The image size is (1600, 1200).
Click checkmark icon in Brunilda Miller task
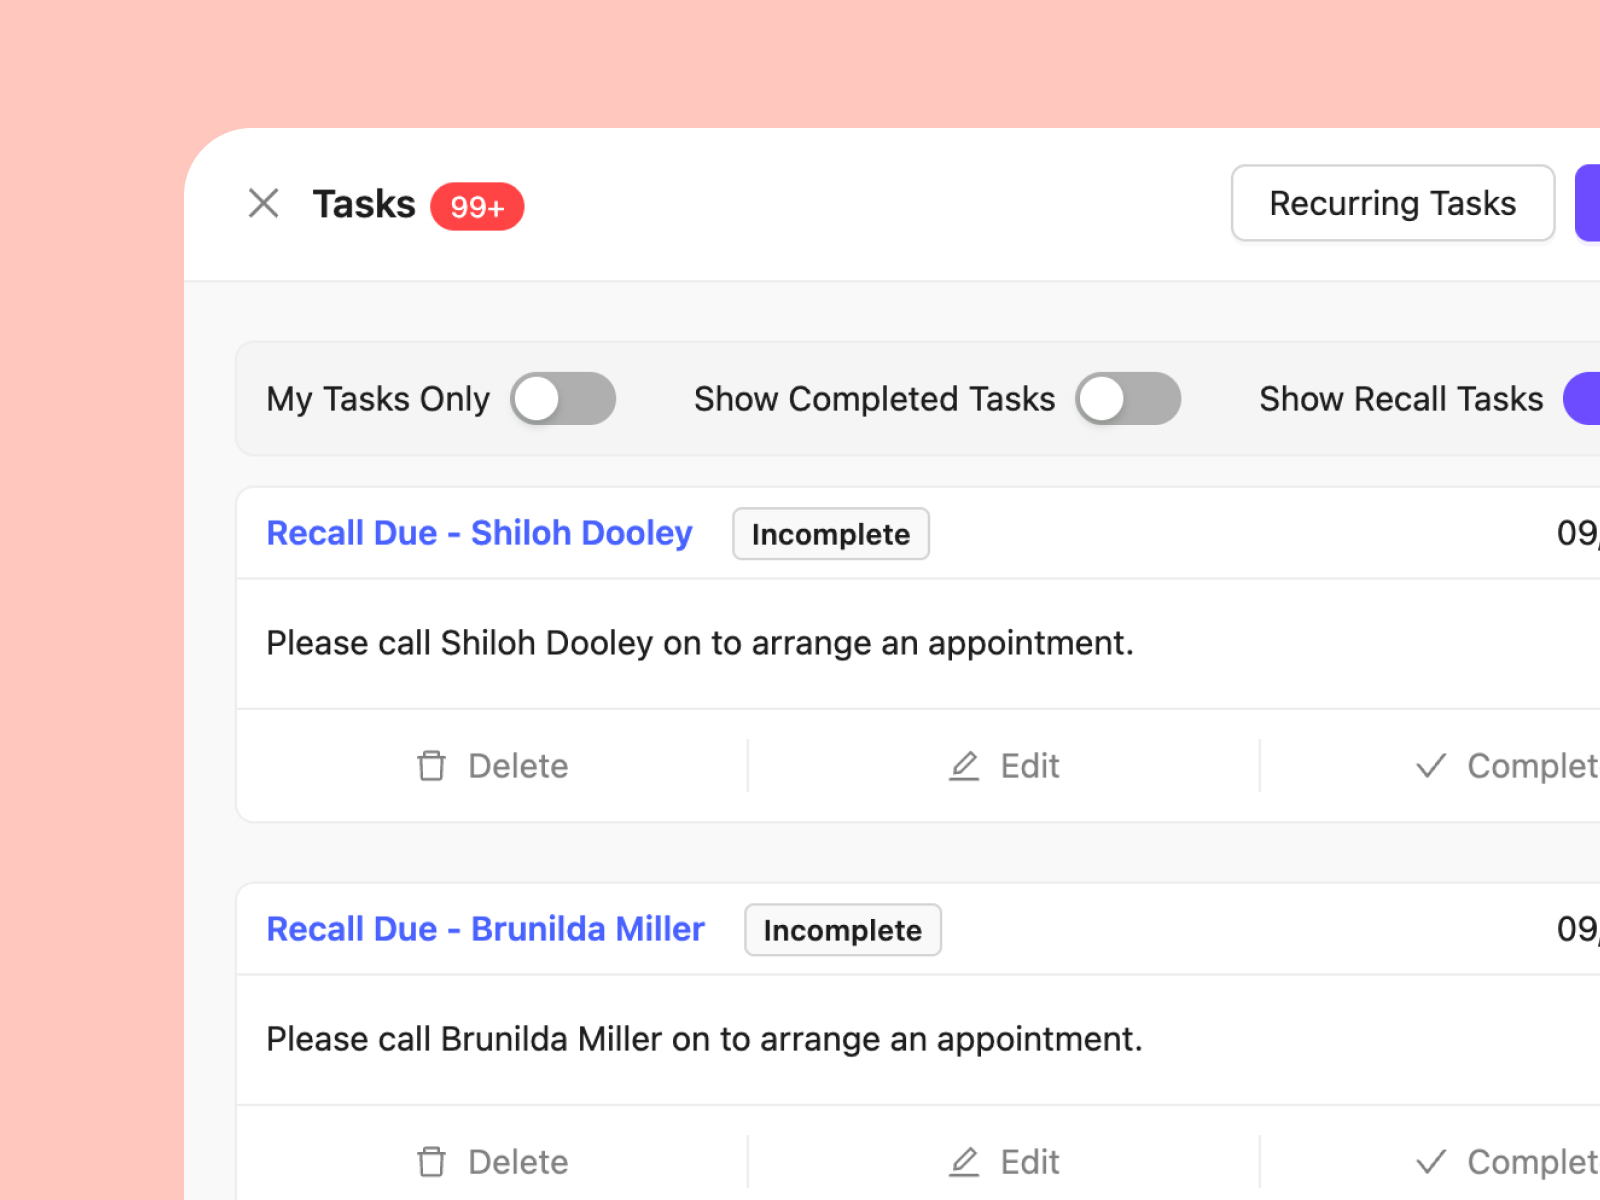coord(1432,1162)
